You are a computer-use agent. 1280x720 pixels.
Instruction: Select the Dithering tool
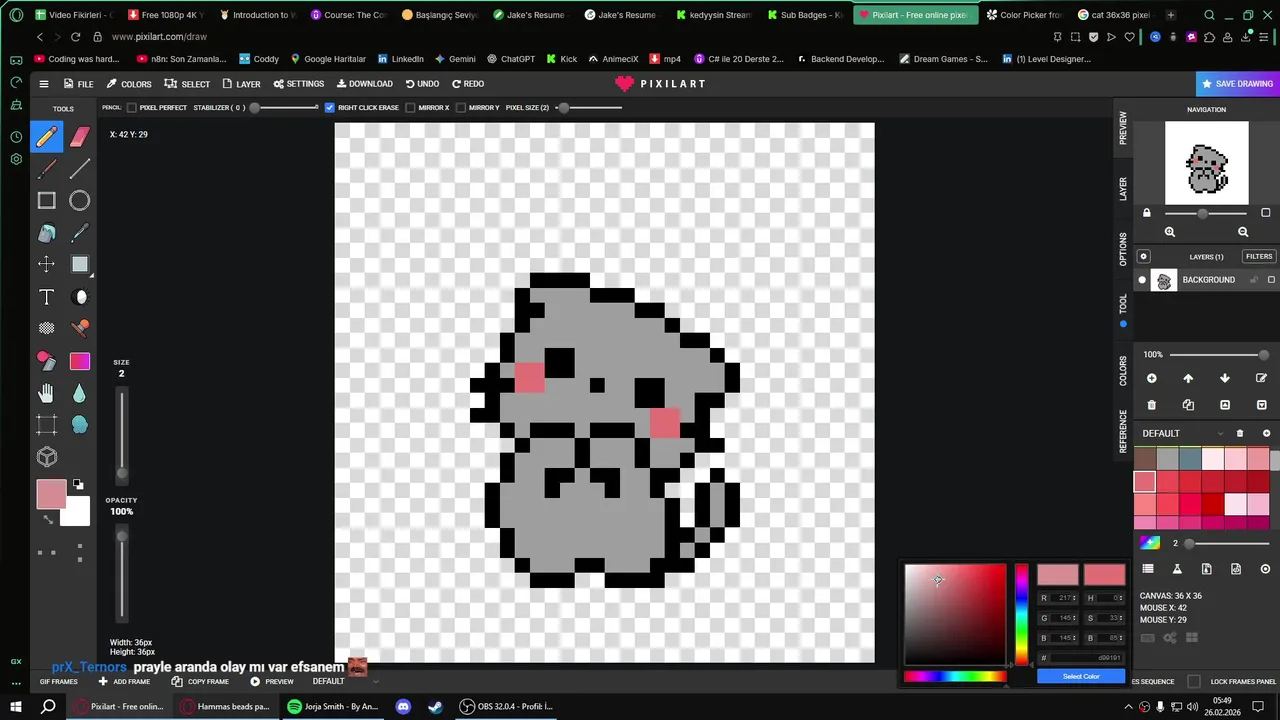coord(46,328)
